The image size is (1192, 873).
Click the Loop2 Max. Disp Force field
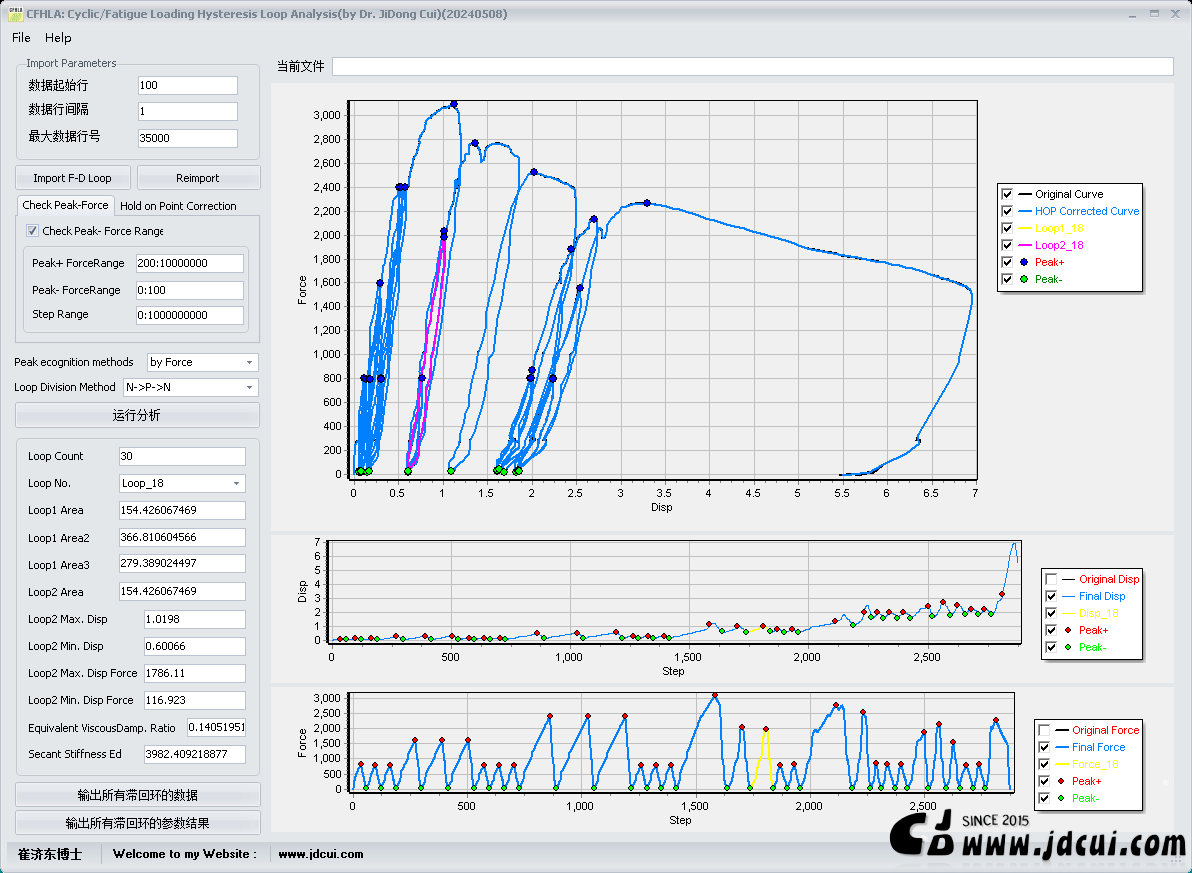click(195, 674)
